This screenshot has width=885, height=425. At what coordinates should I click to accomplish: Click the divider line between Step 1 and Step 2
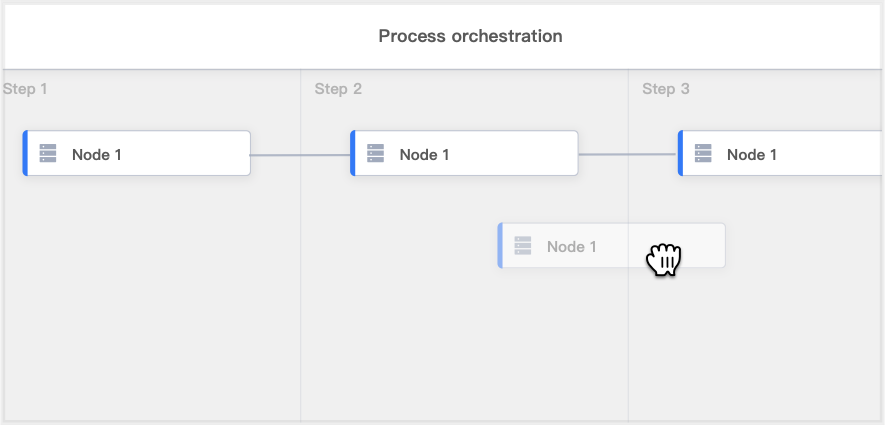point(301,300)
